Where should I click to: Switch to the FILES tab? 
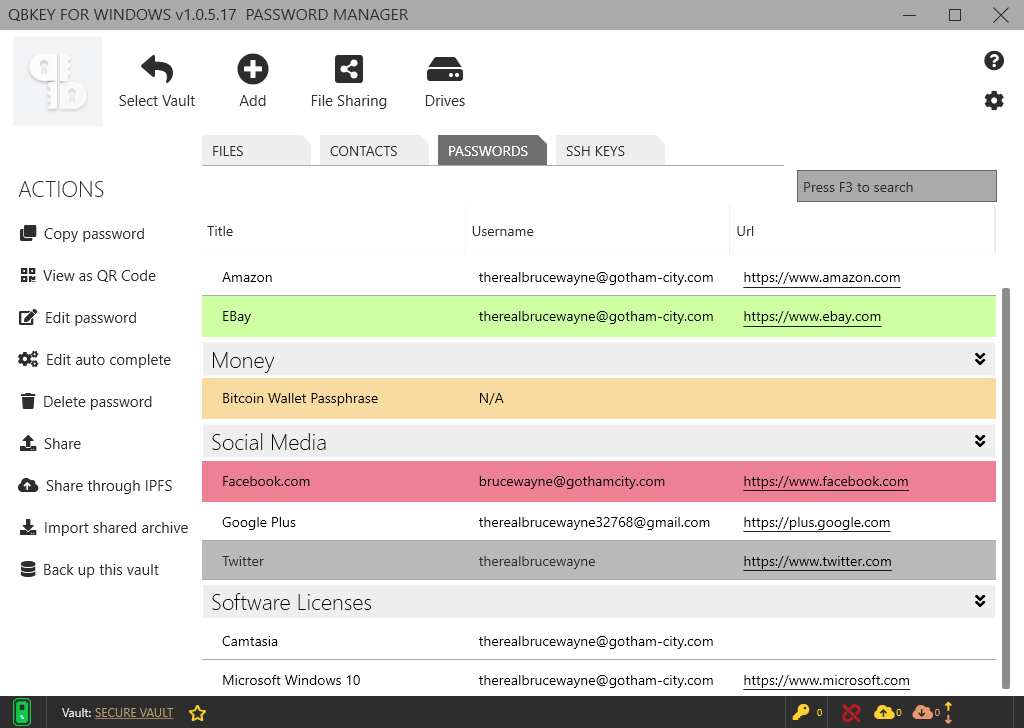(256, 150)
